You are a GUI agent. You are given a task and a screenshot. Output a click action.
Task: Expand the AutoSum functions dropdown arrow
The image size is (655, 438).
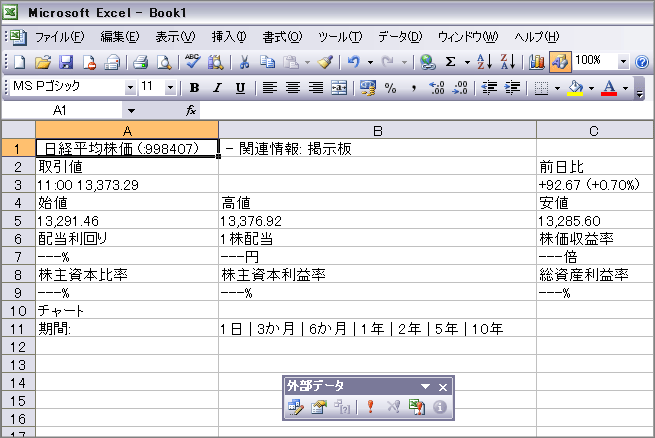click(x=467, y=63)
